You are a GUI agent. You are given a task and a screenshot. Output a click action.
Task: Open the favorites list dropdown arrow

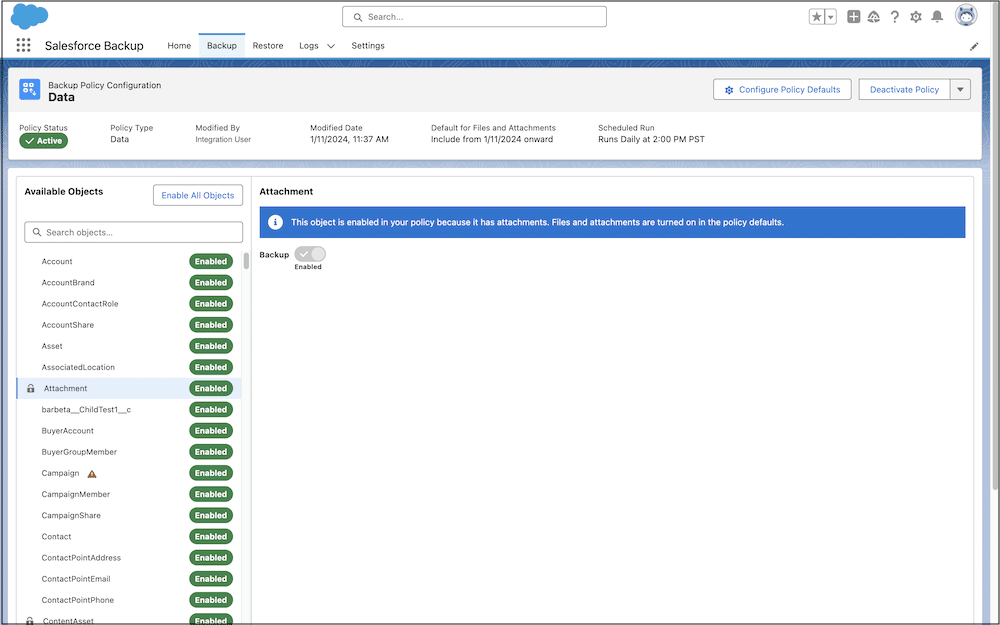(830, 17)
